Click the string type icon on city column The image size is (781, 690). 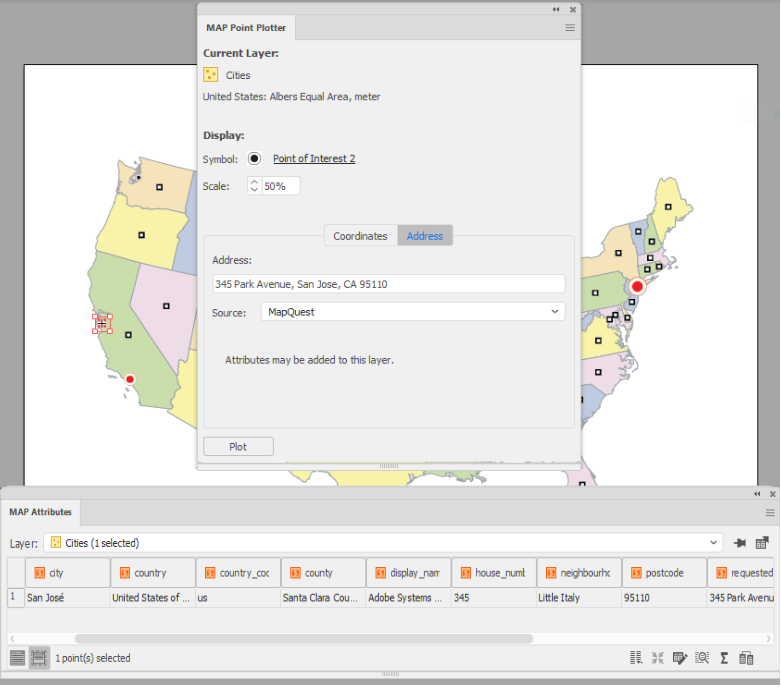tap(39, 573)
